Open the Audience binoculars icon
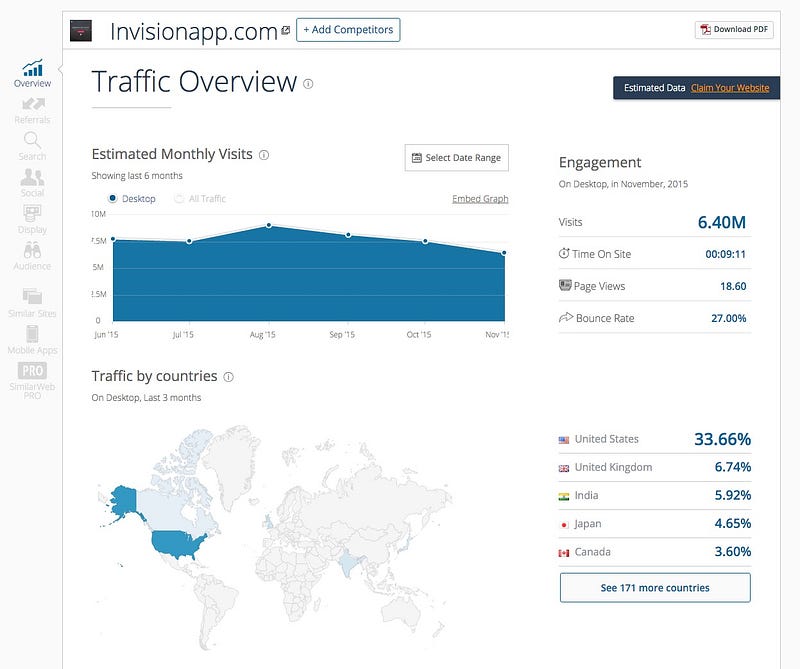800x669 pixels. tap(32, 250)
